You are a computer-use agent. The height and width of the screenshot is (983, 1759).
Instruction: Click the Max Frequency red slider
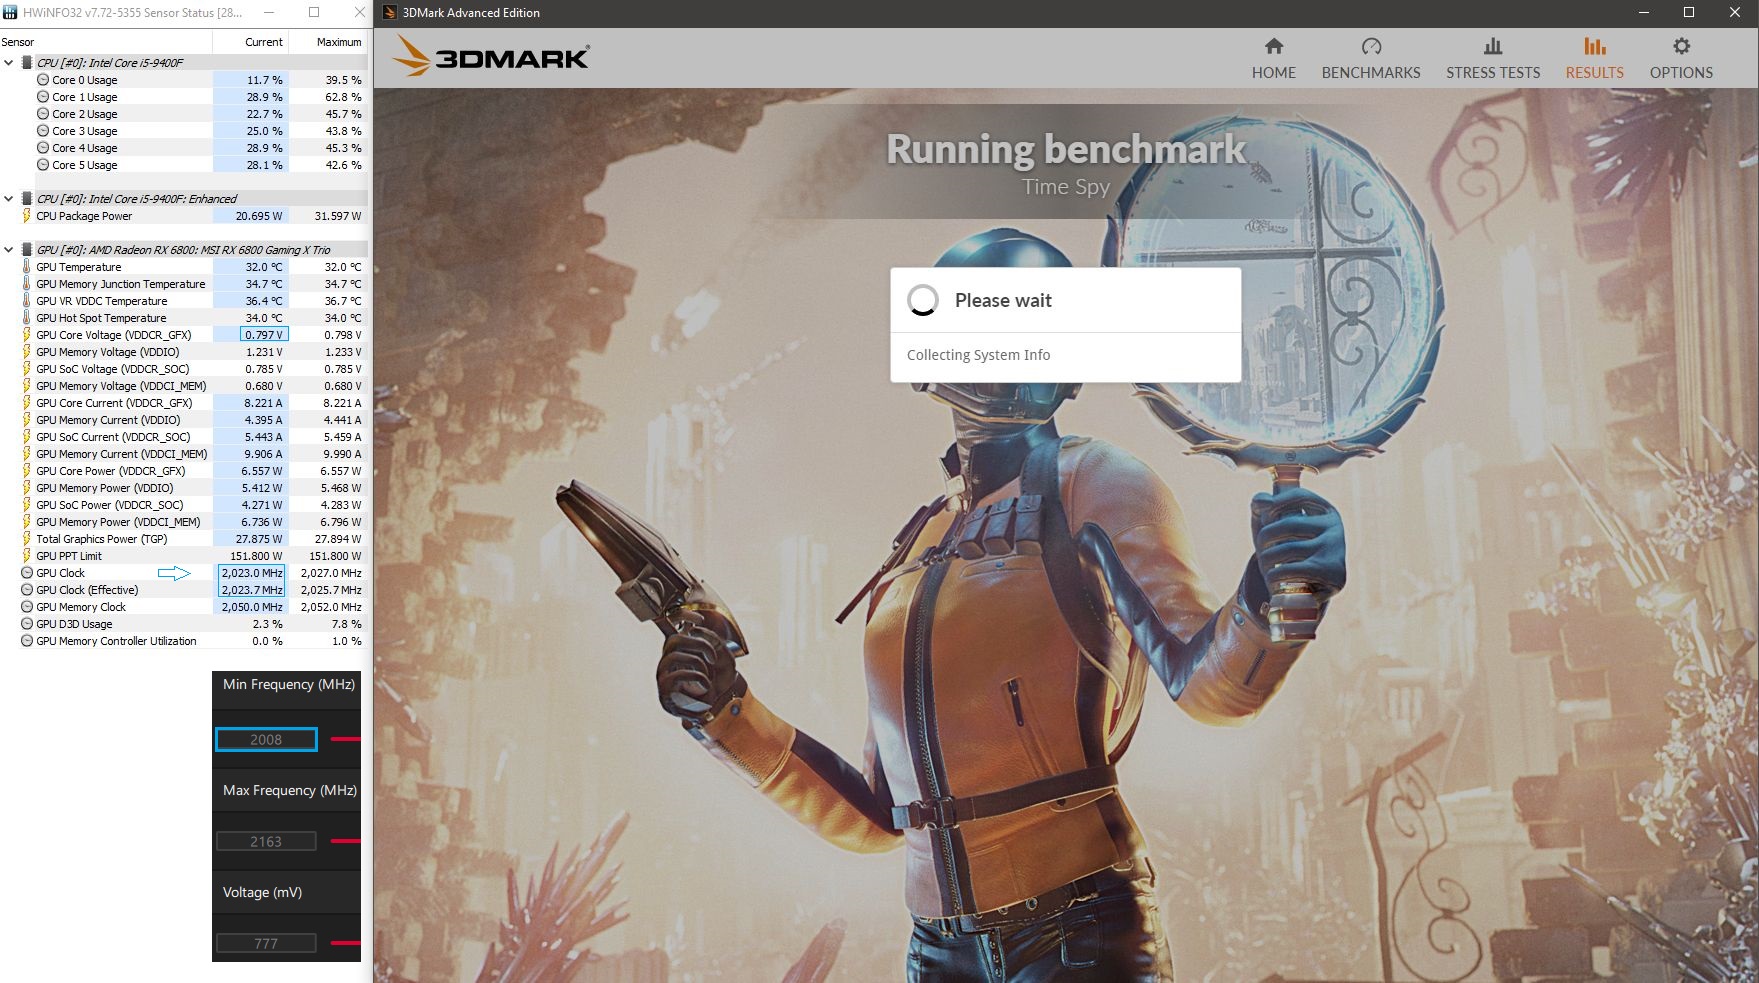345,841
